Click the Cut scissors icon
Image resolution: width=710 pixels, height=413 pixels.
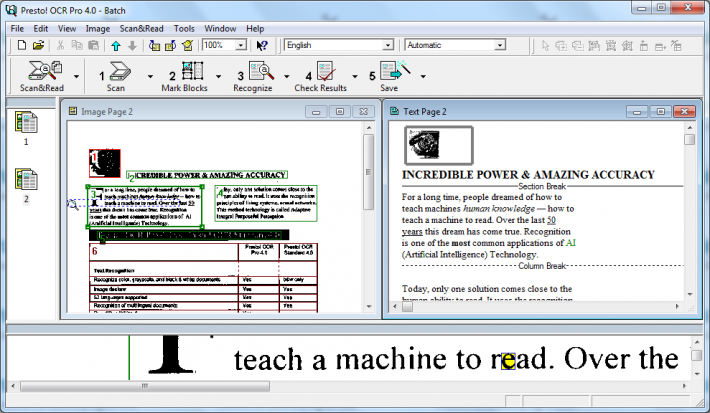click(x=60, y=45)
